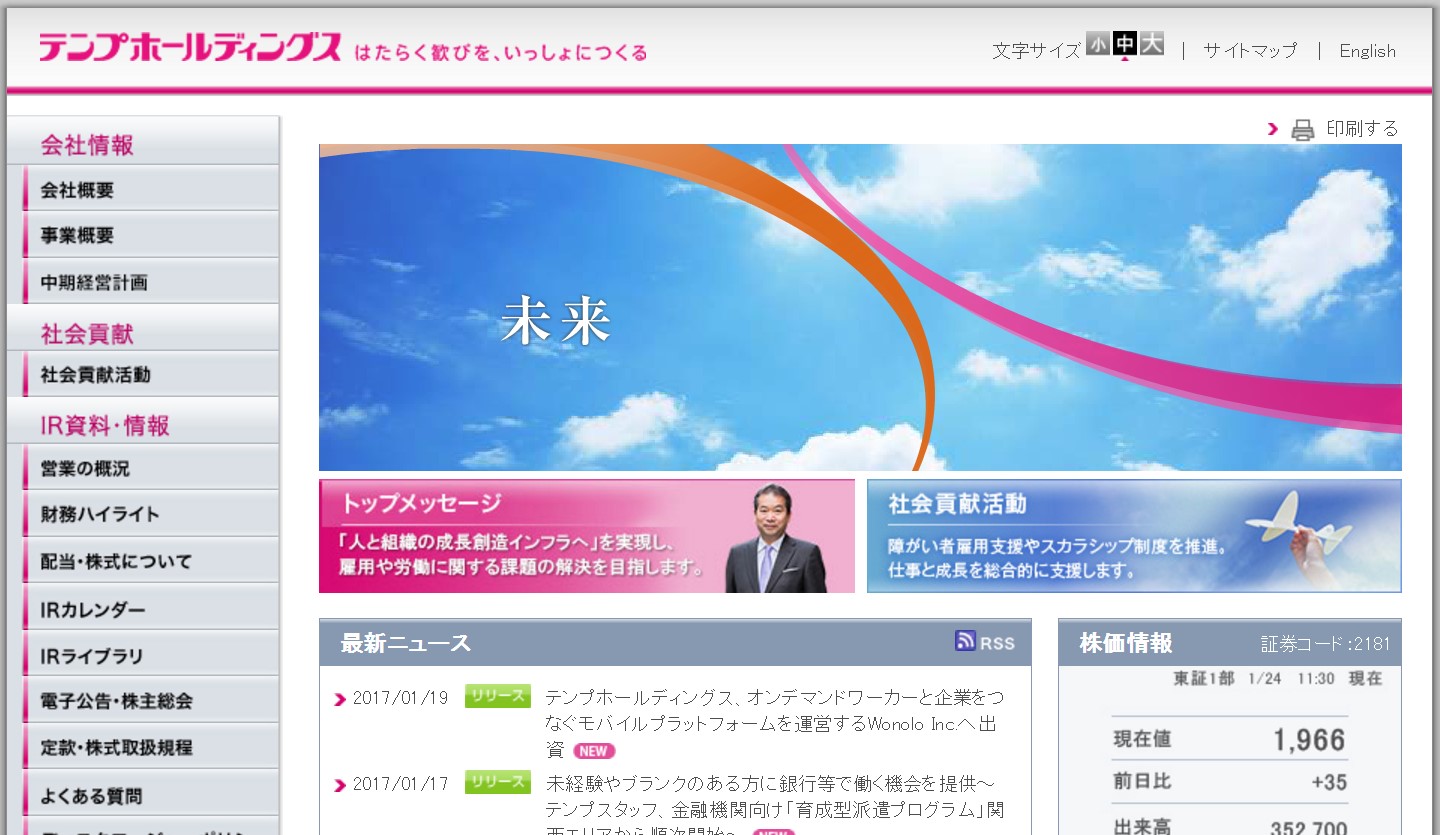
Task: Open 事業概要 in the sidebar
Action: 150,235
